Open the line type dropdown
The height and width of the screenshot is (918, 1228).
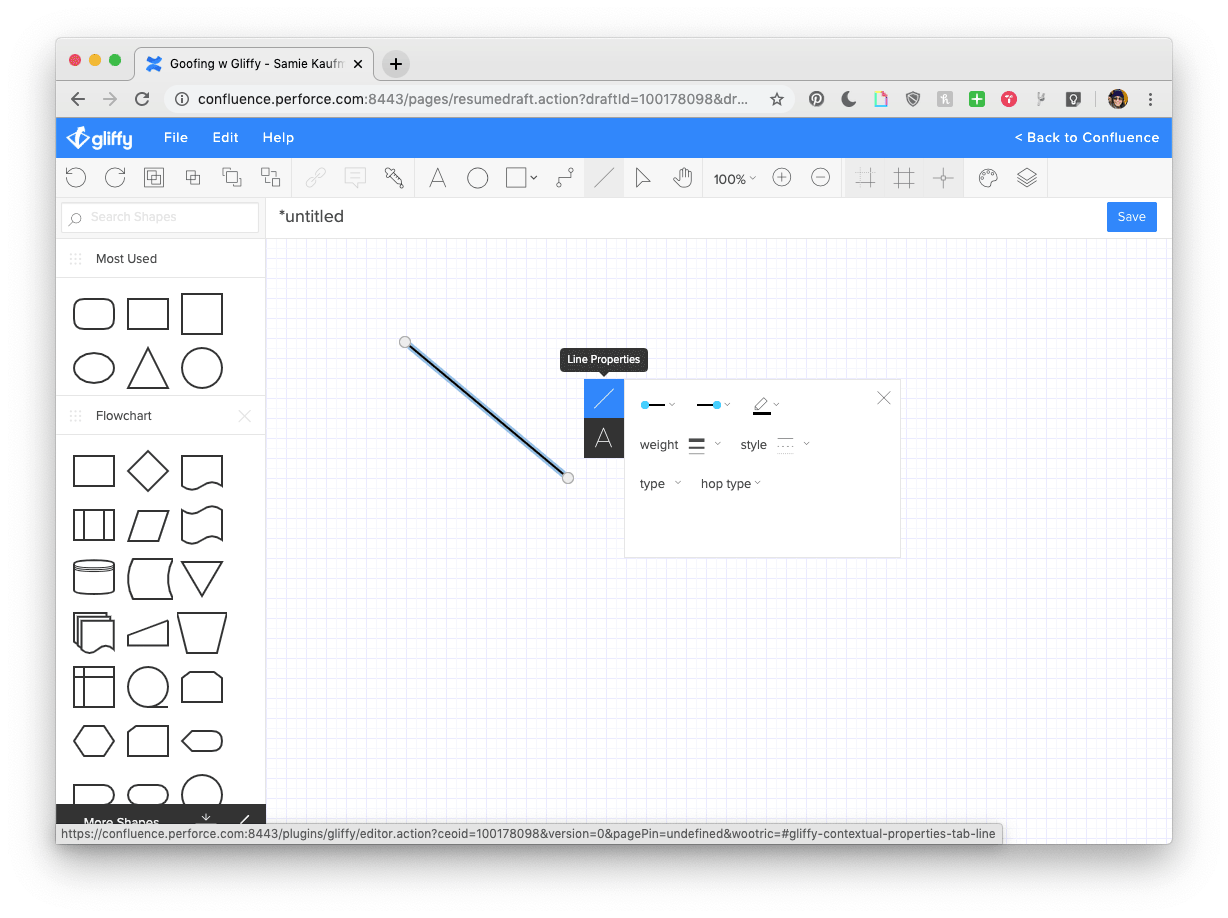[660, 484]
